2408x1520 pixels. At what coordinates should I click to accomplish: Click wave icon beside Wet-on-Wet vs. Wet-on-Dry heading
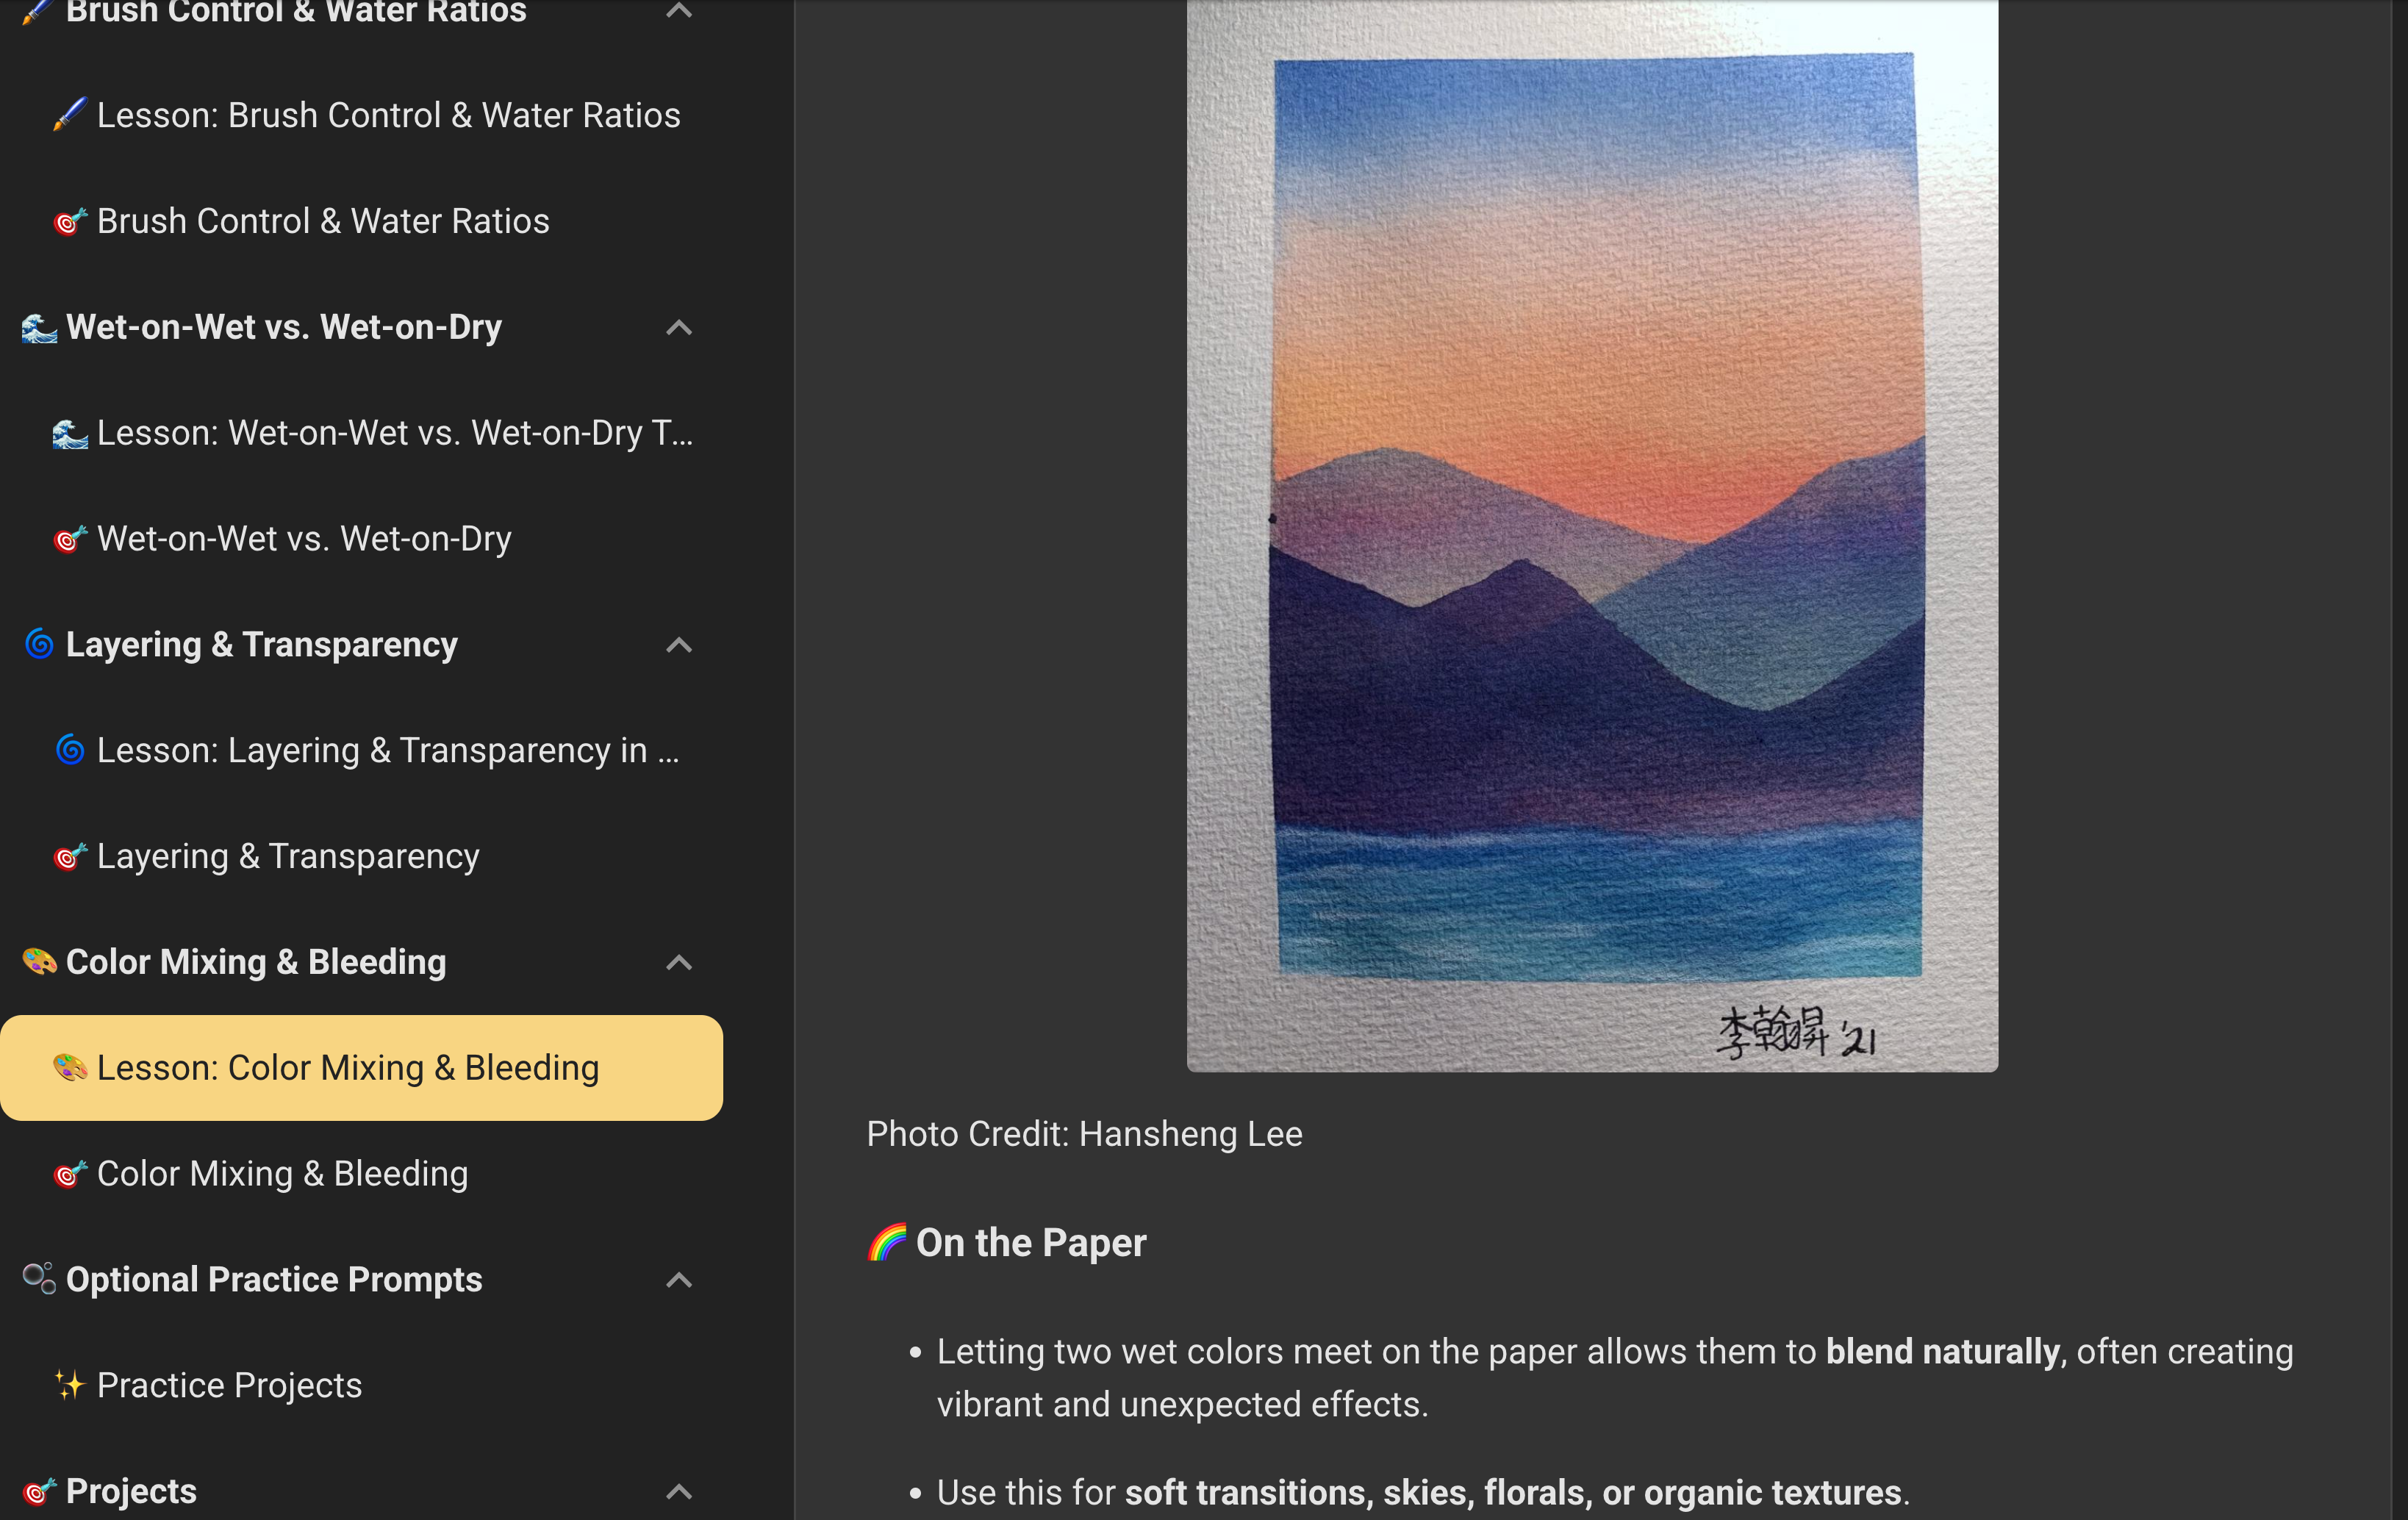39,328
